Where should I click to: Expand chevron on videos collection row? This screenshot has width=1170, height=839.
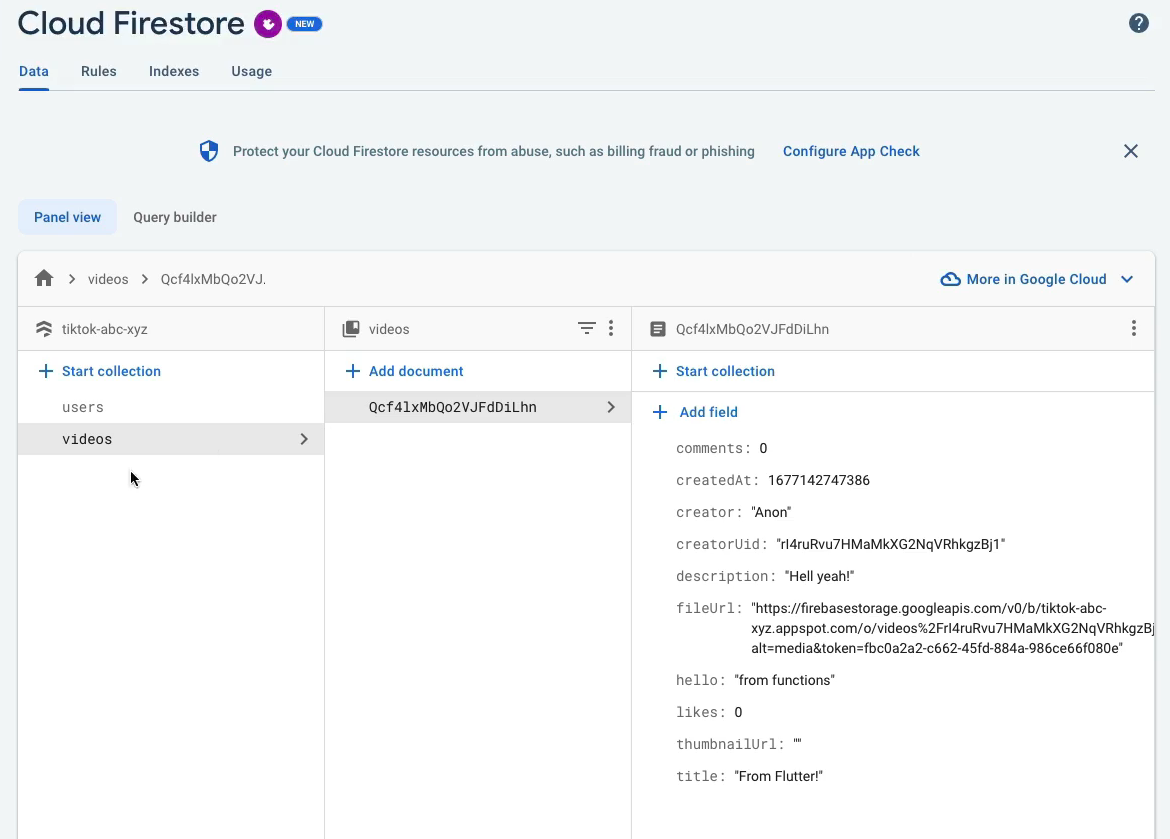click(x=304, y=439)
